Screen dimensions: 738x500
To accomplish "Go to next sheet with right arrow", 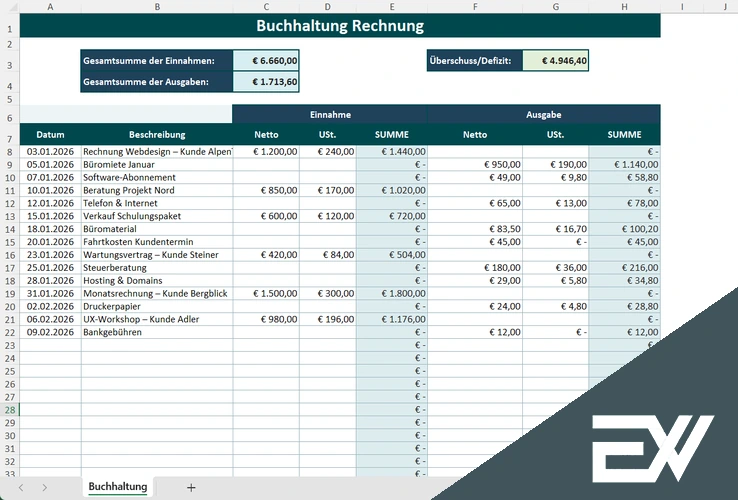I will [x=44, y=488].
